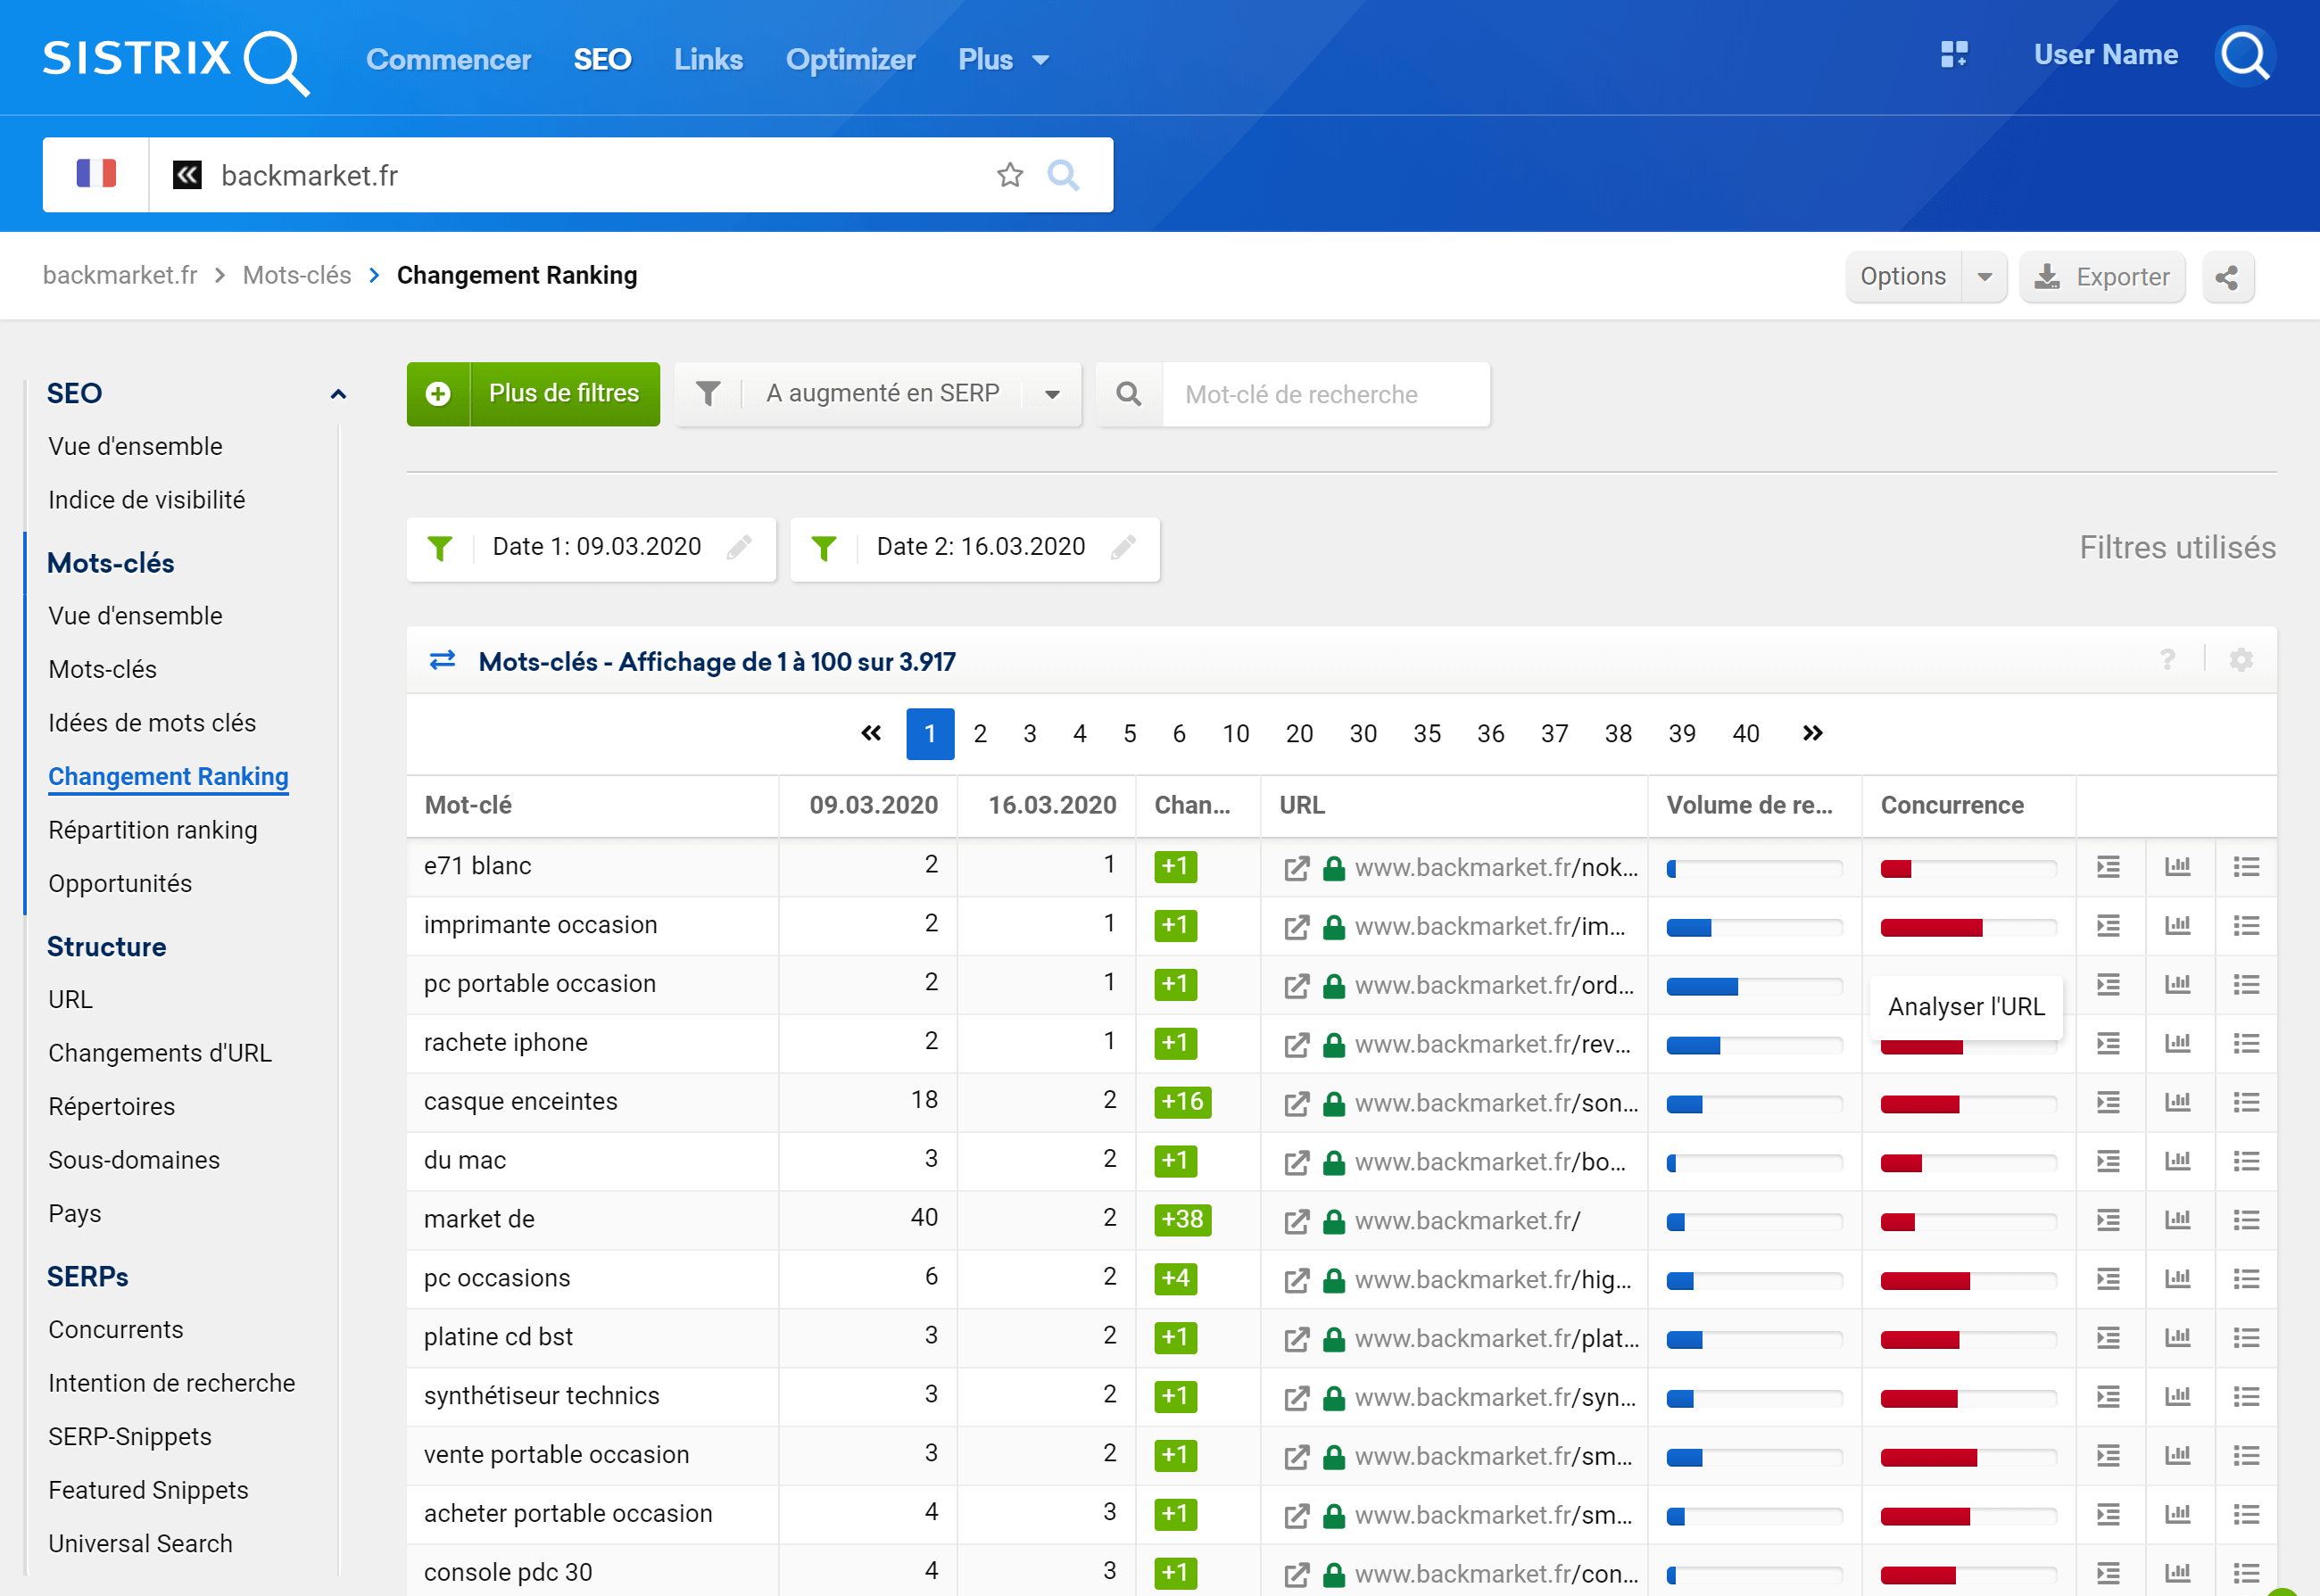Click the Plus de filtres button

tap(533, 394)
